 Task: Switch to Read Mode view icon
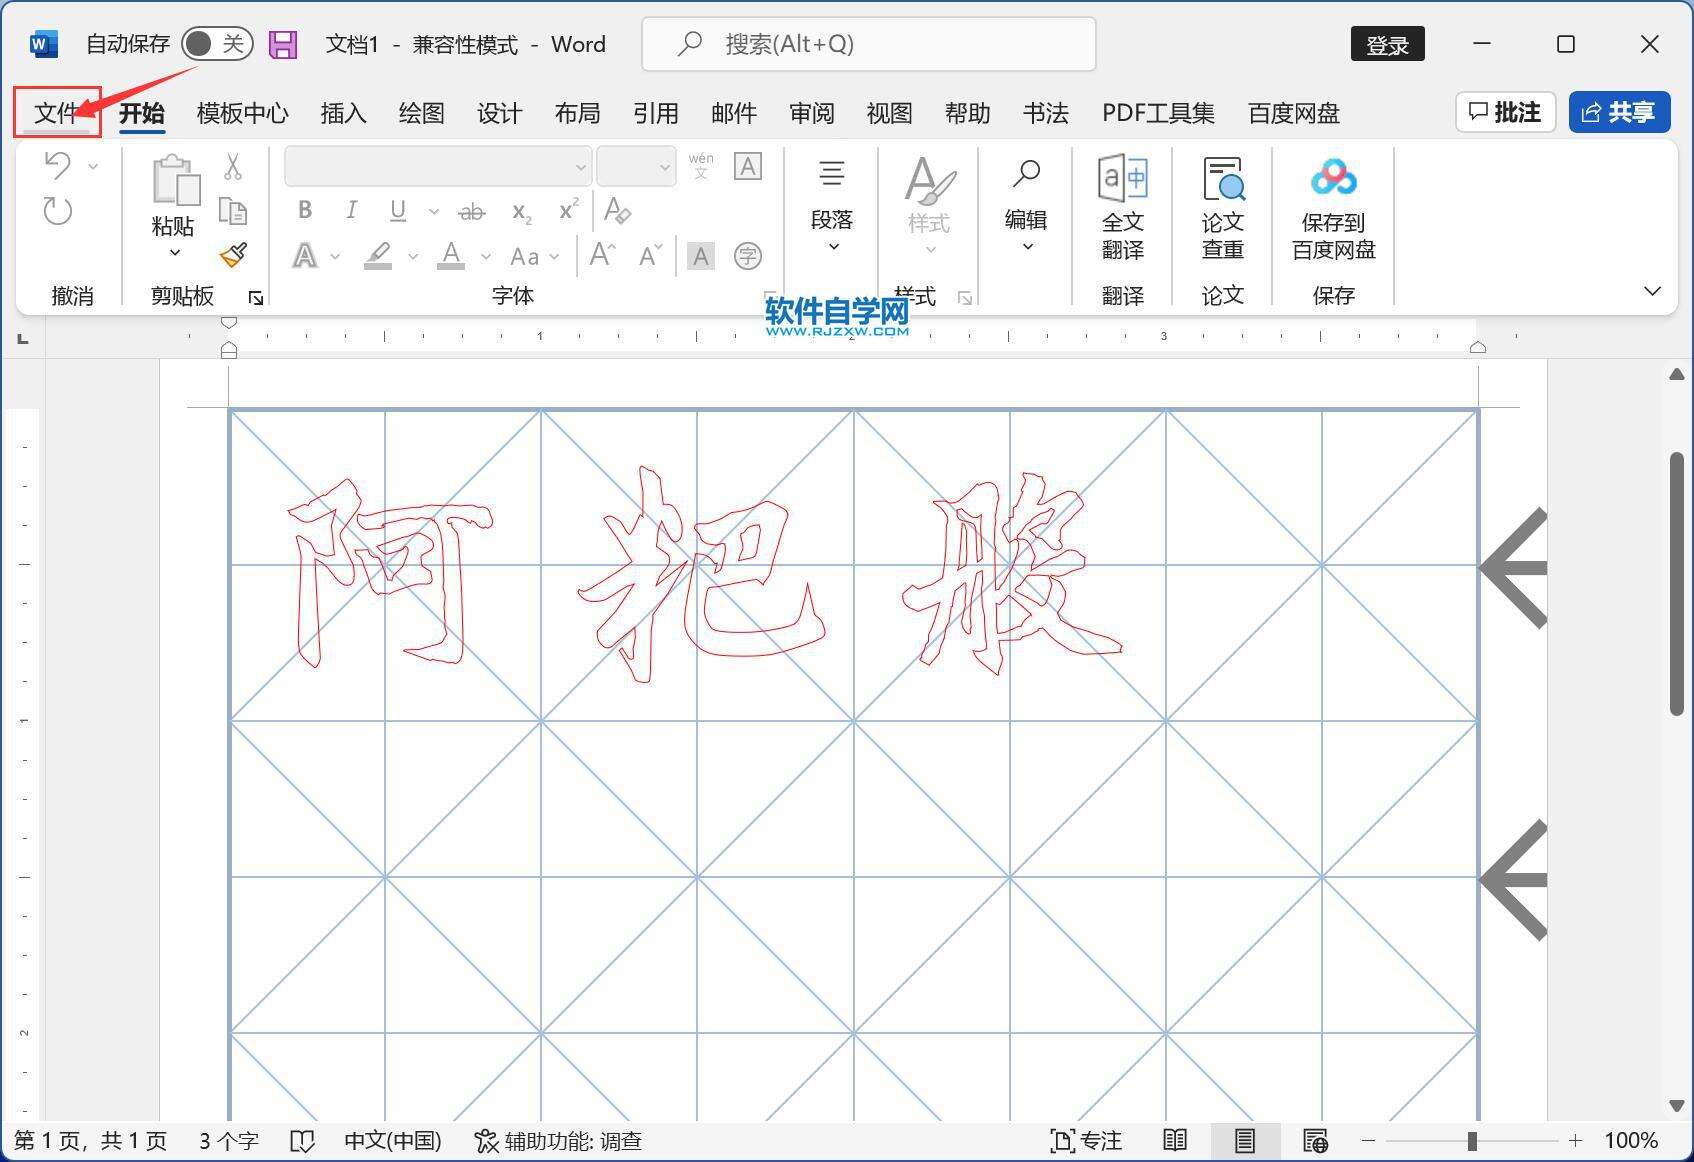tap(1175, 1141)
